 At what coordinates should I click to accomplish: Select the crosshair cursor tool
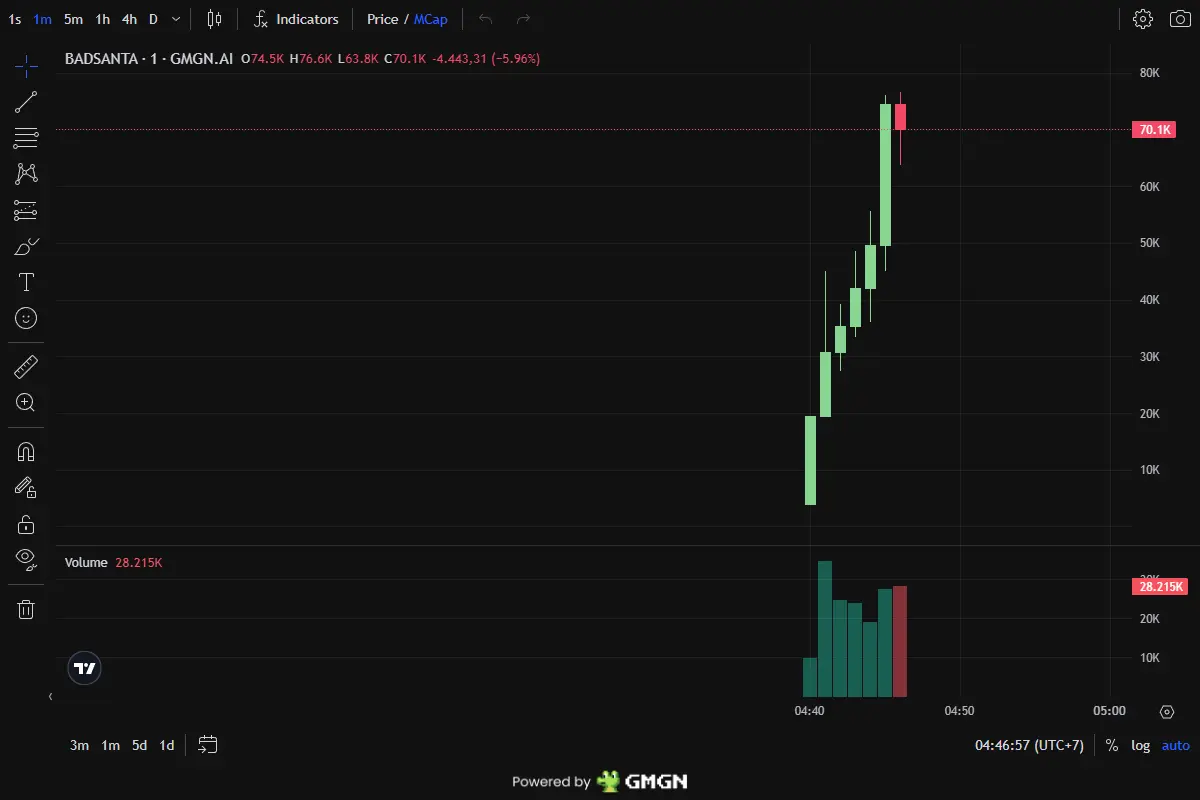pyautogui.click(x=26, y=67)
